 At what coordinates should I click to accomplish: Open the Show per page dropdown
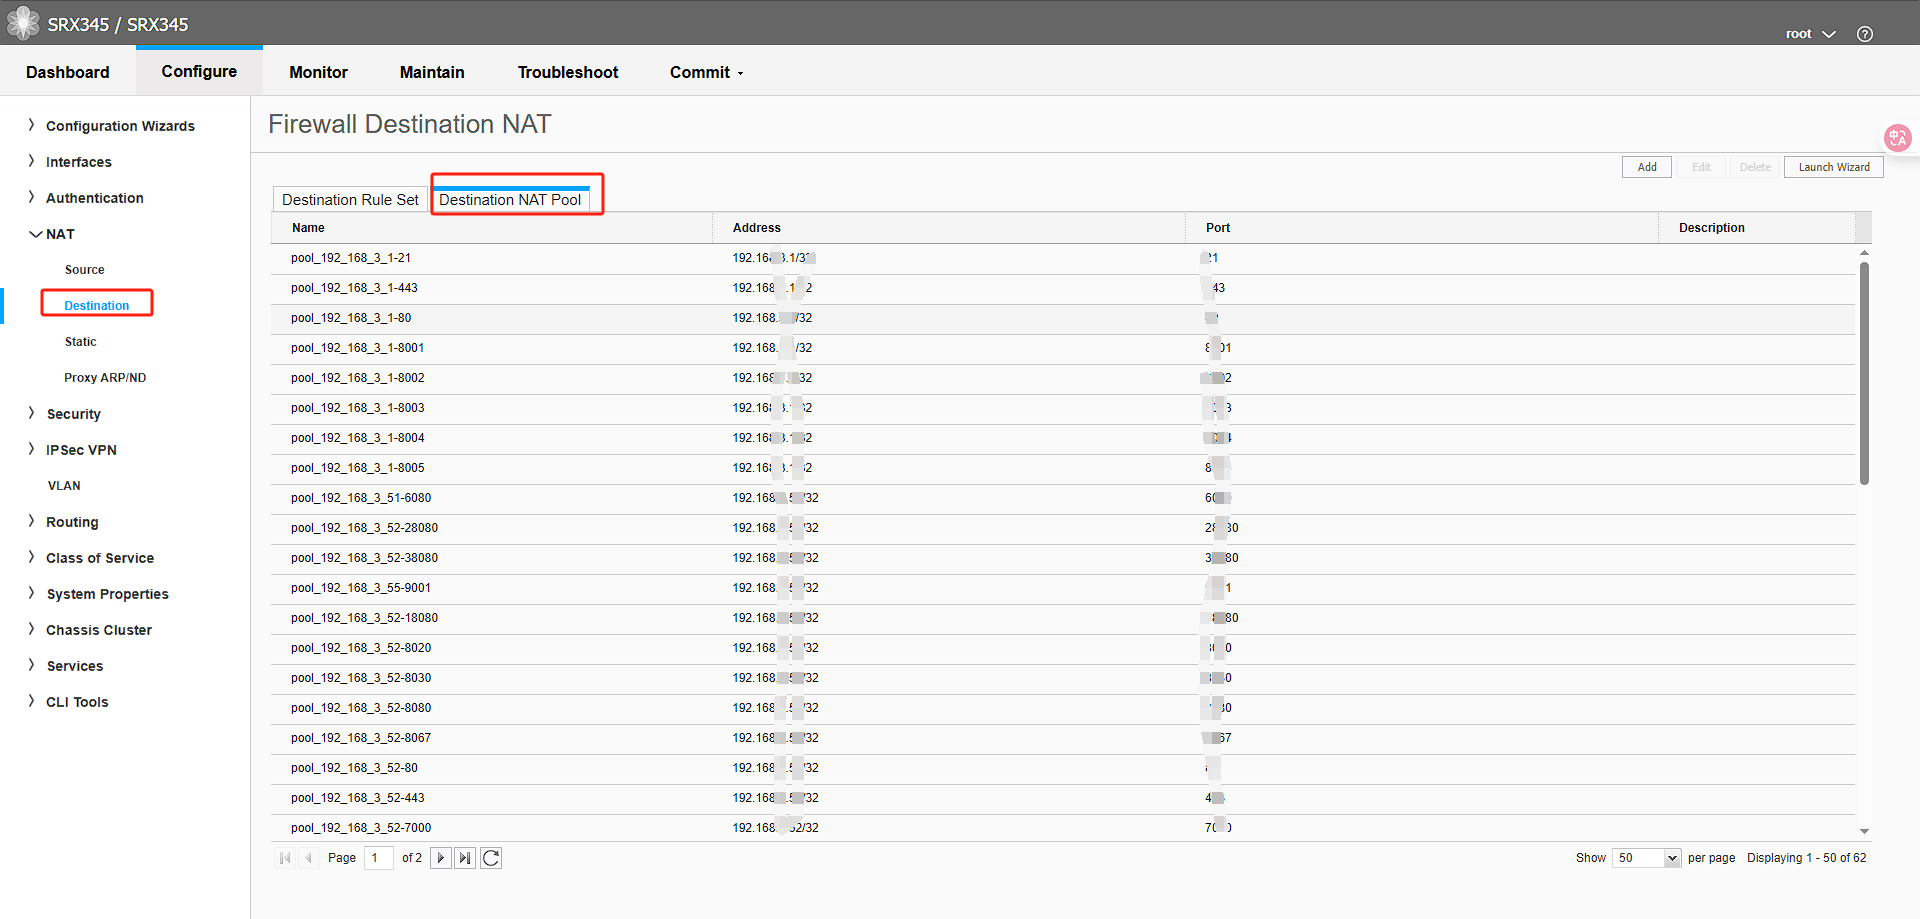(1645, 858)
